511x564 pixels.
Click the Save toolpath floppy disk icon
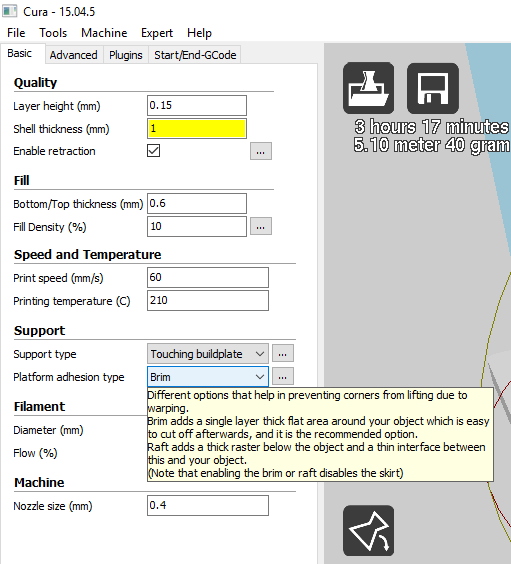coord(433,88)
